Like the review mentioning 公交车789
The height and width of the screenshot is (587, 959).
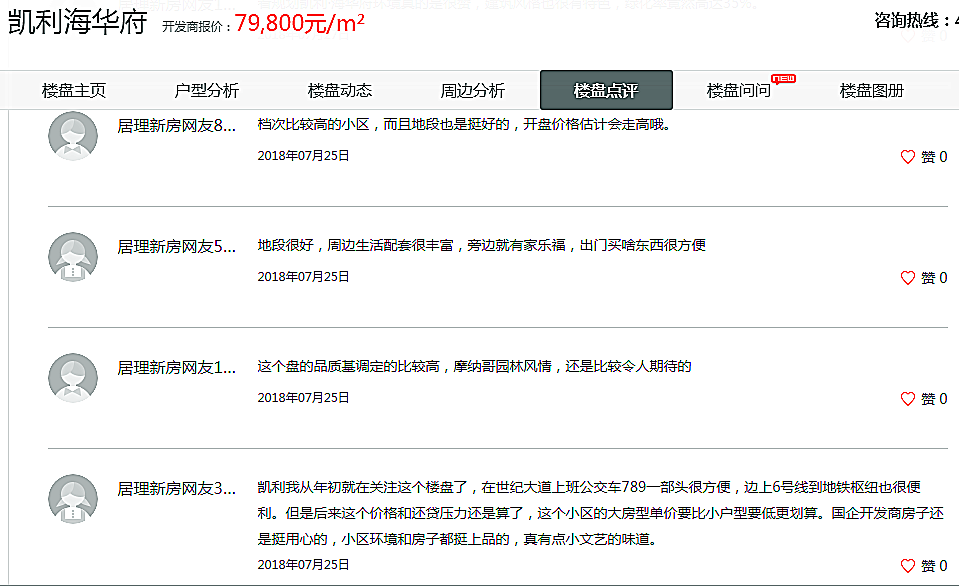[908, 566]
